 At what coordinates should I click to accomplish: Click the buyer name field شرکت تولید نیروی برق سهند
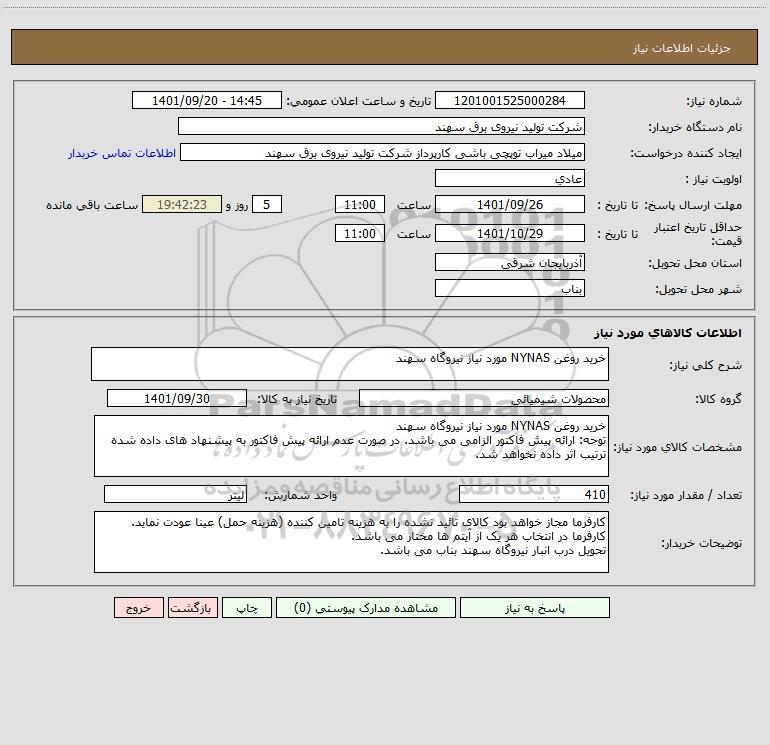coord(381,127)
